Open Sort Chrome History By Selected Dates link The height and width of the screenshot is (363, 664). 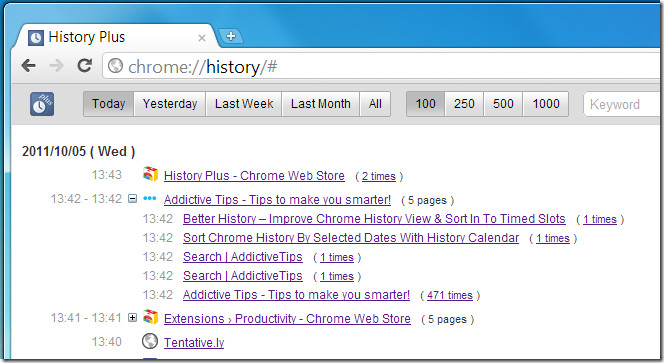[351, 238]
